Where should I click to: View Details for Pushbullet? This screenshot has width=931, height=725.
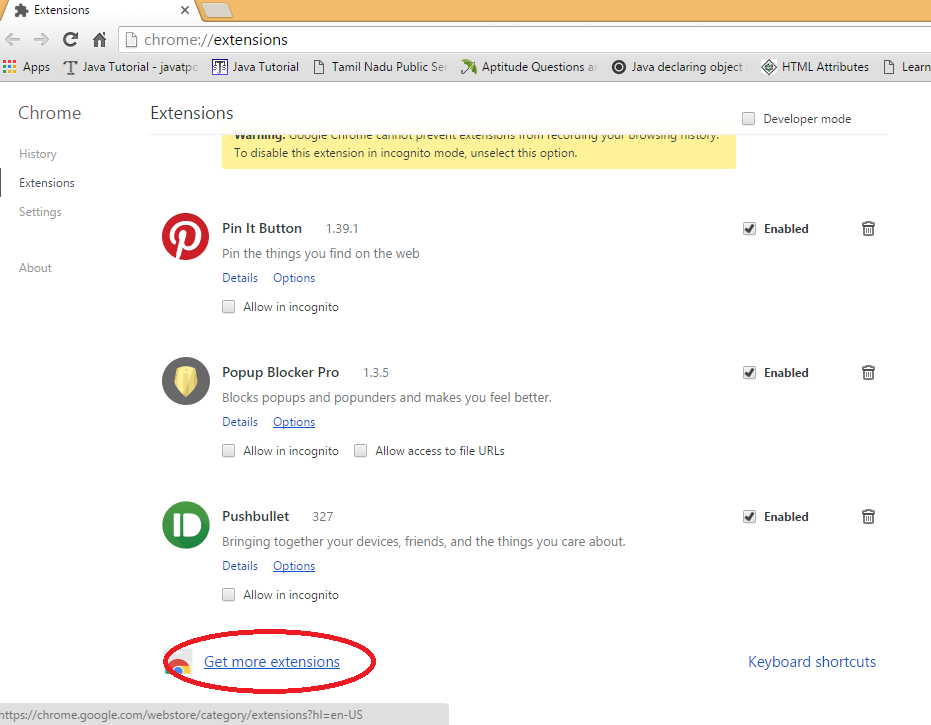pyautogui.click(x=240, y=566)
